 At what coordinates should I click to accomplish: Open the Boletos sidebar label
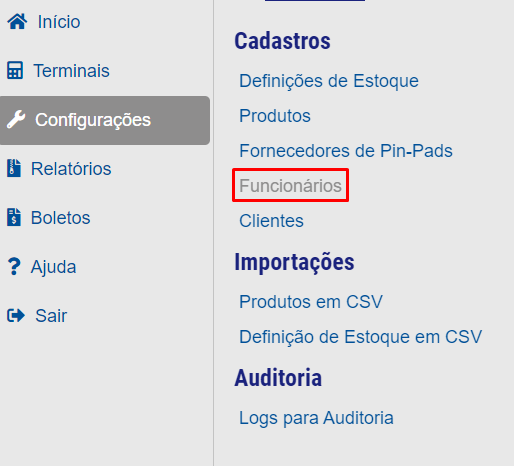click(60, 218)
